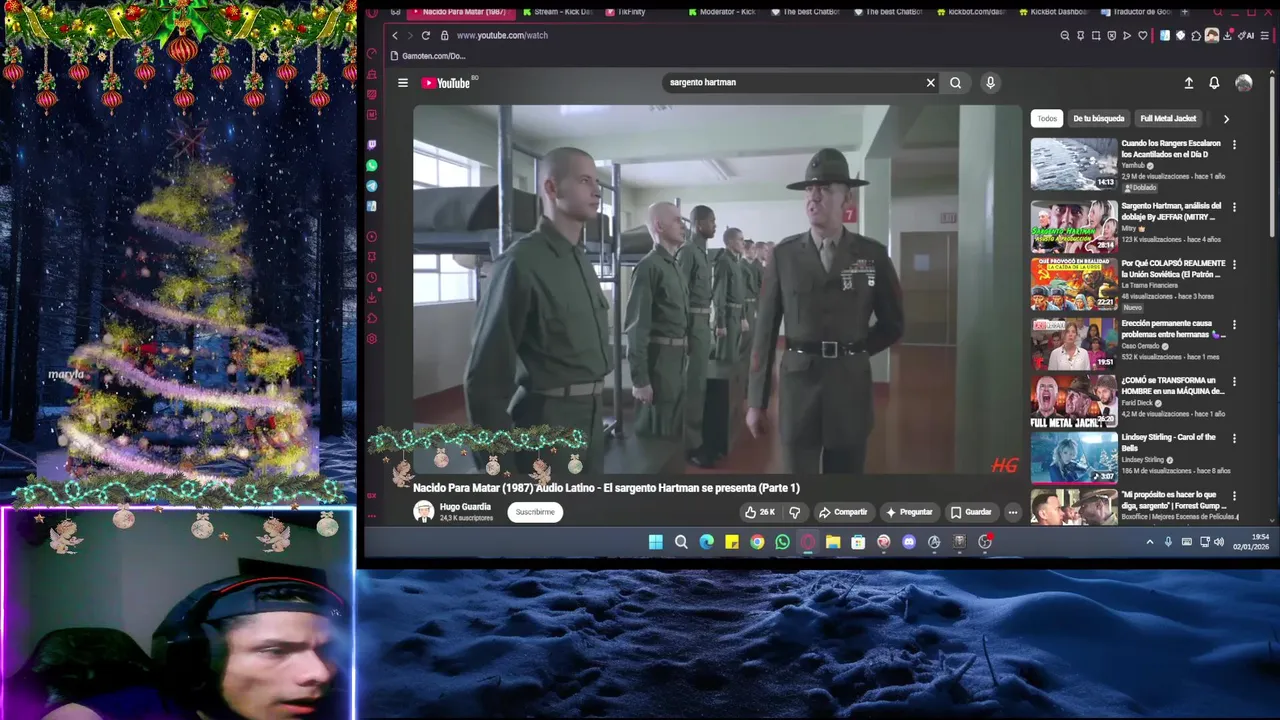Open Telegram in the Opera sidebar
The width and height of the screenshot is (1280, 720).
(x=372, y=186)
